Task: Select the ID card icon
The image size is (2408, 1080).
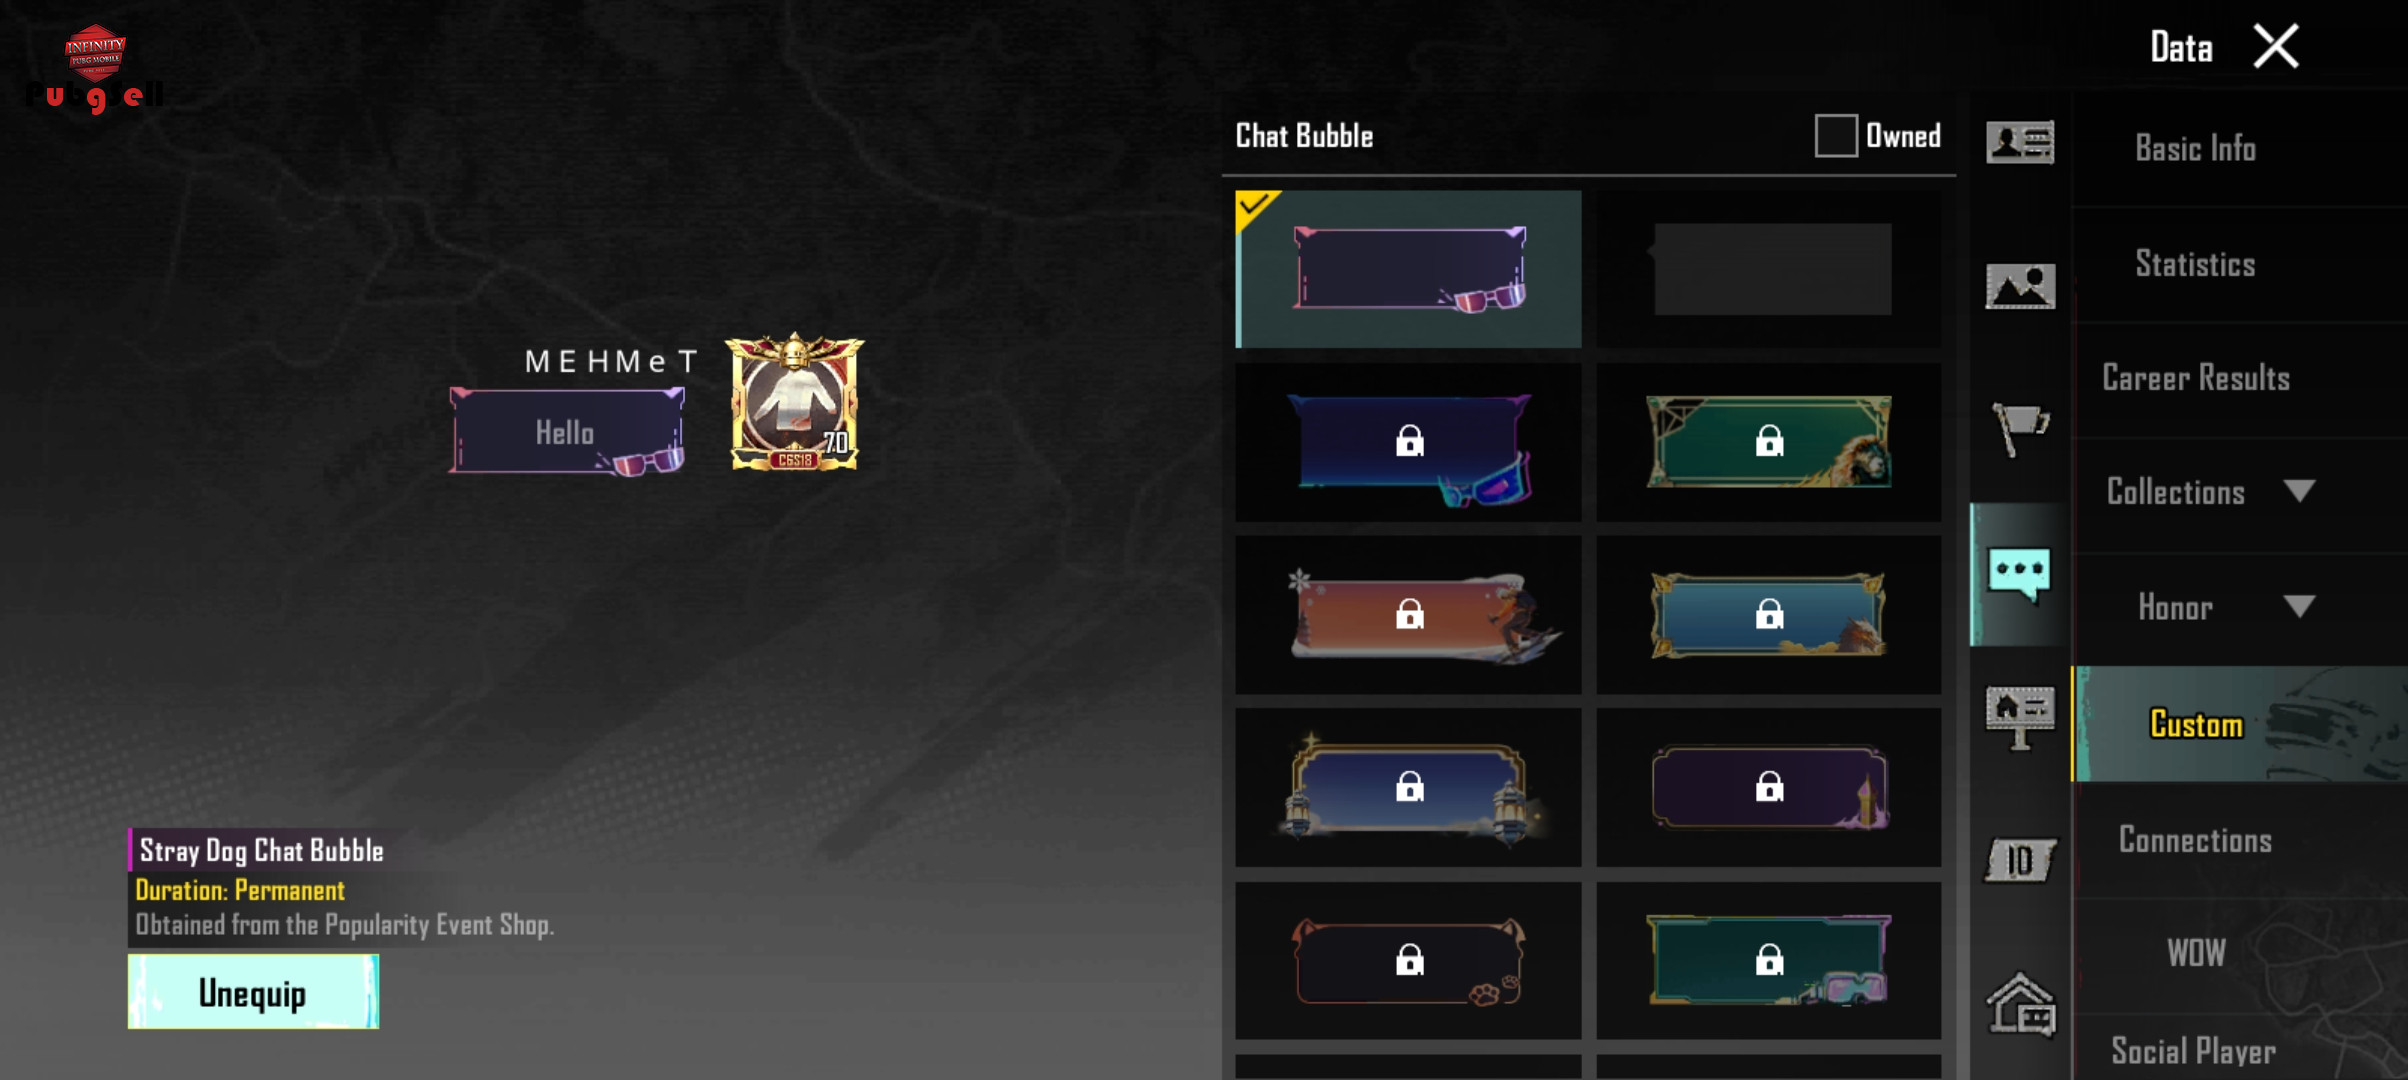Action: coord(2020,860)
